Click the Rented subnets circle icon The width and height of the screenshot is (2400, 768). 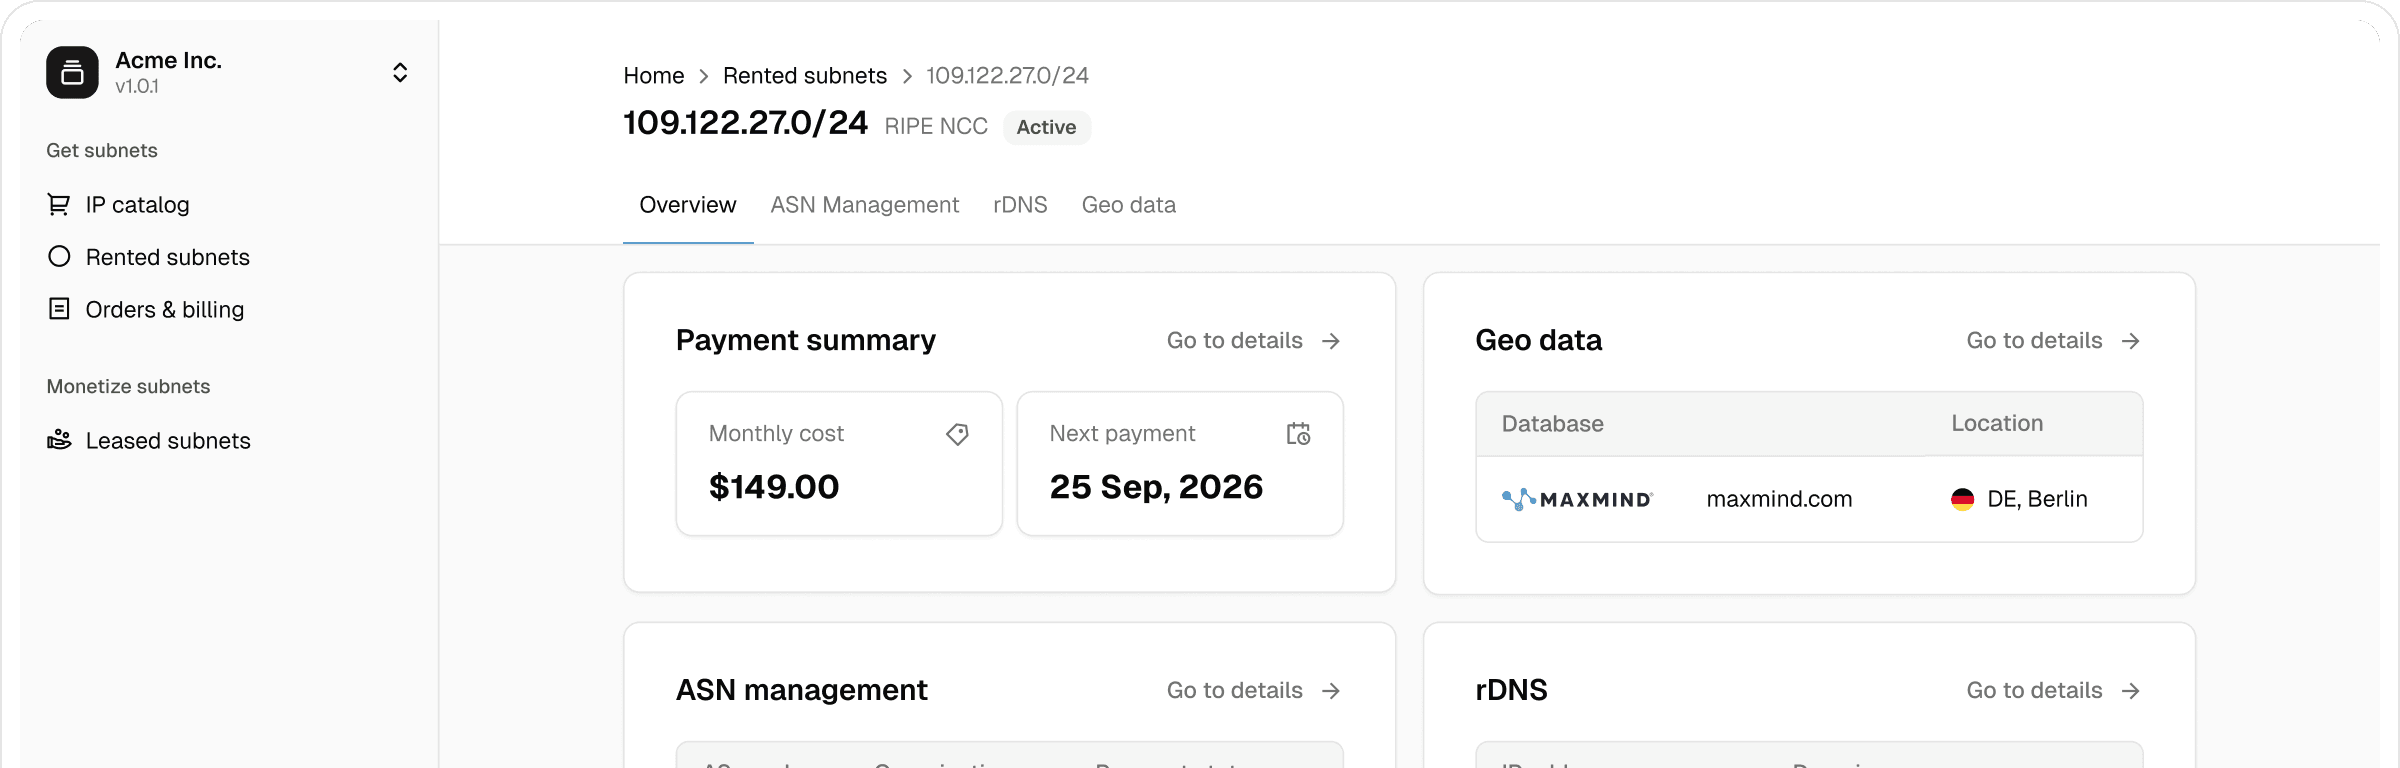59,257
